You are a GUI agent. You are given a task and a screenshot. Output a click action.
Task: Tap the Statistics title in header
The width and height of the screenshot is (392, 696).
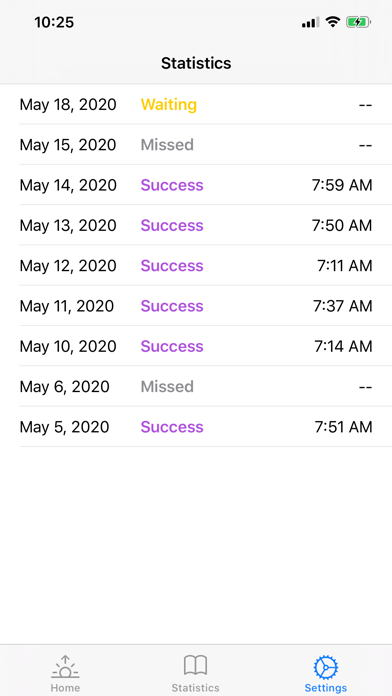pyautogui.click(x=196, y=63)
